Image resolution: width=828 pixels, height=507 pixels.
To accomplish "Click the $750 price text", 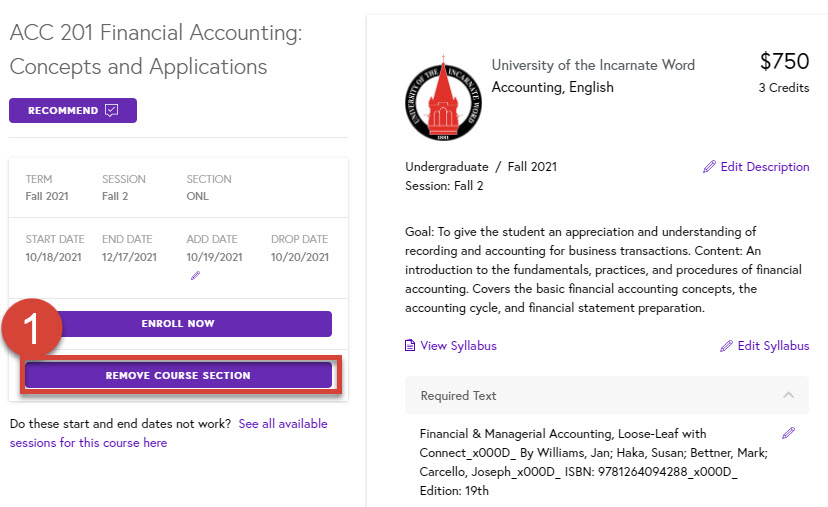I will coord(784,61).
